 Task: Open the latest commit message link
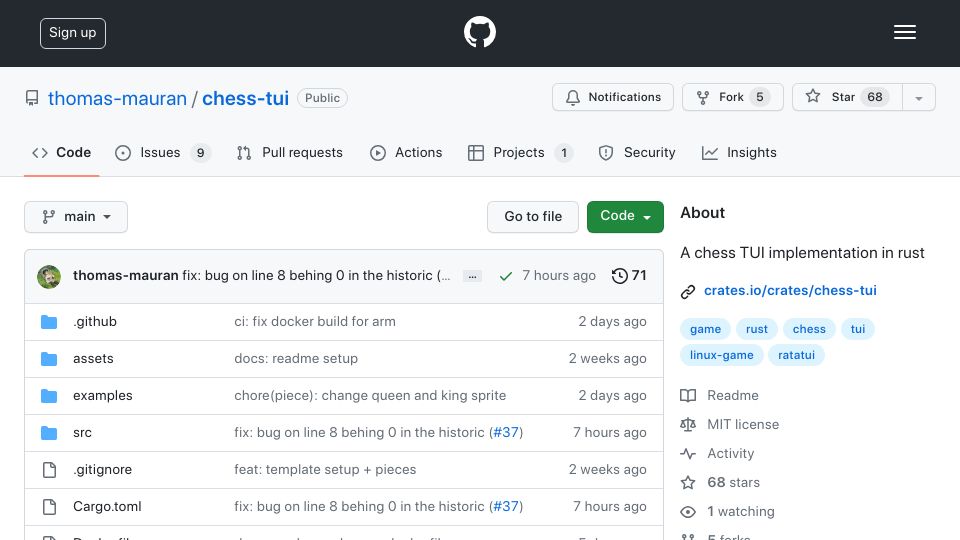click(316, 276)
